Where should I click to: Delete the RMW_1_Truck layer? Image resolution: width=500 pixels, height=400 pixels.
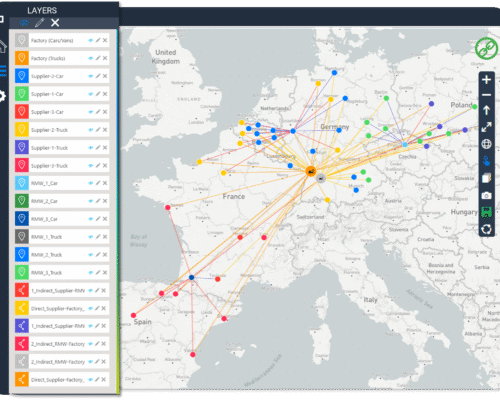105,237
